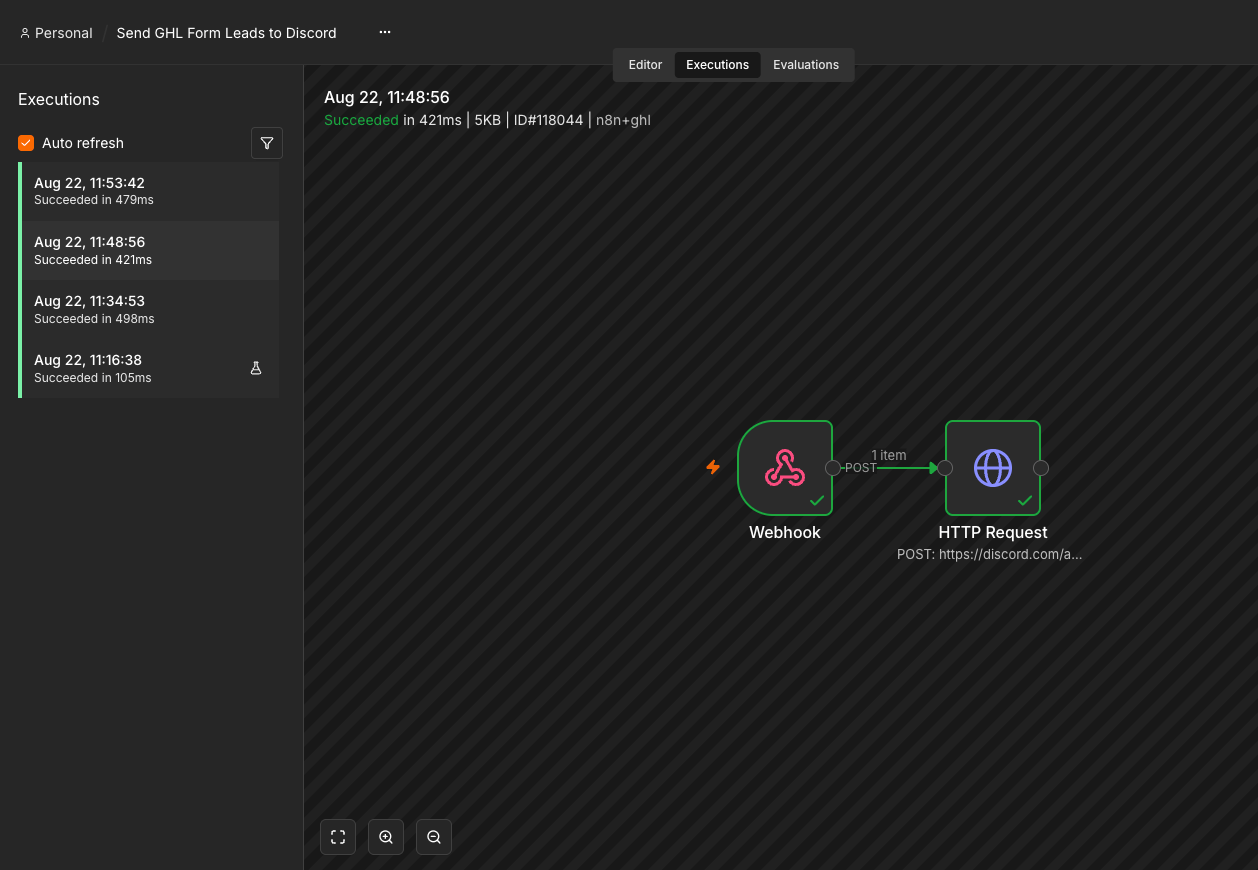Click the Webhook node output connector
The height and width of the screenshot is (870, 1258).
click(x=833, y=468)
